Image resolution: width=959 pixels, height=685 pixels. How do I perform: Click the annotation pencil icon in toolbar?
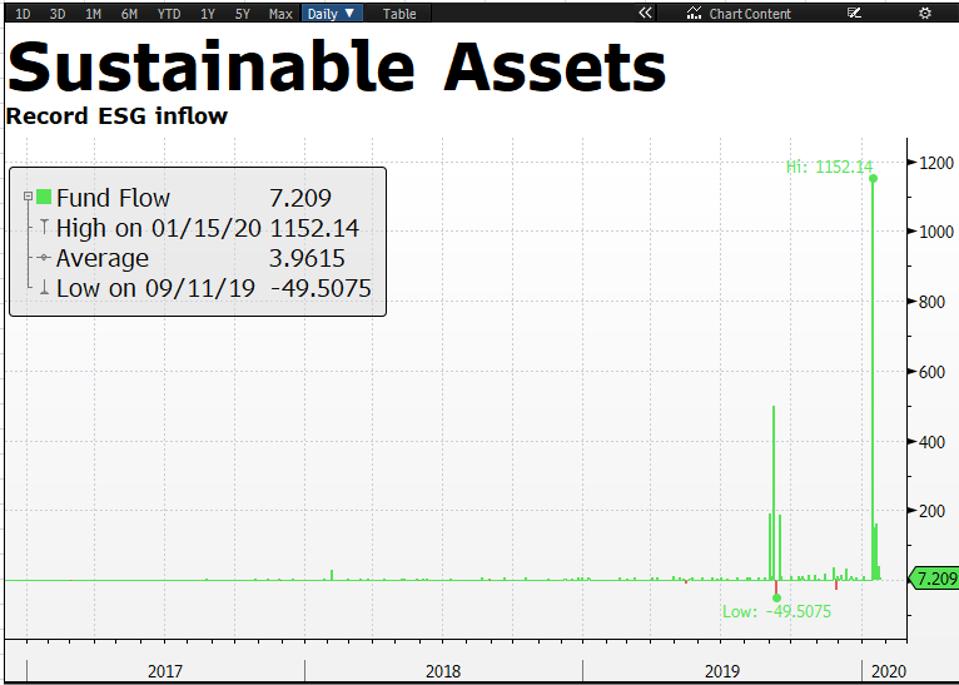tap(854, 13)
